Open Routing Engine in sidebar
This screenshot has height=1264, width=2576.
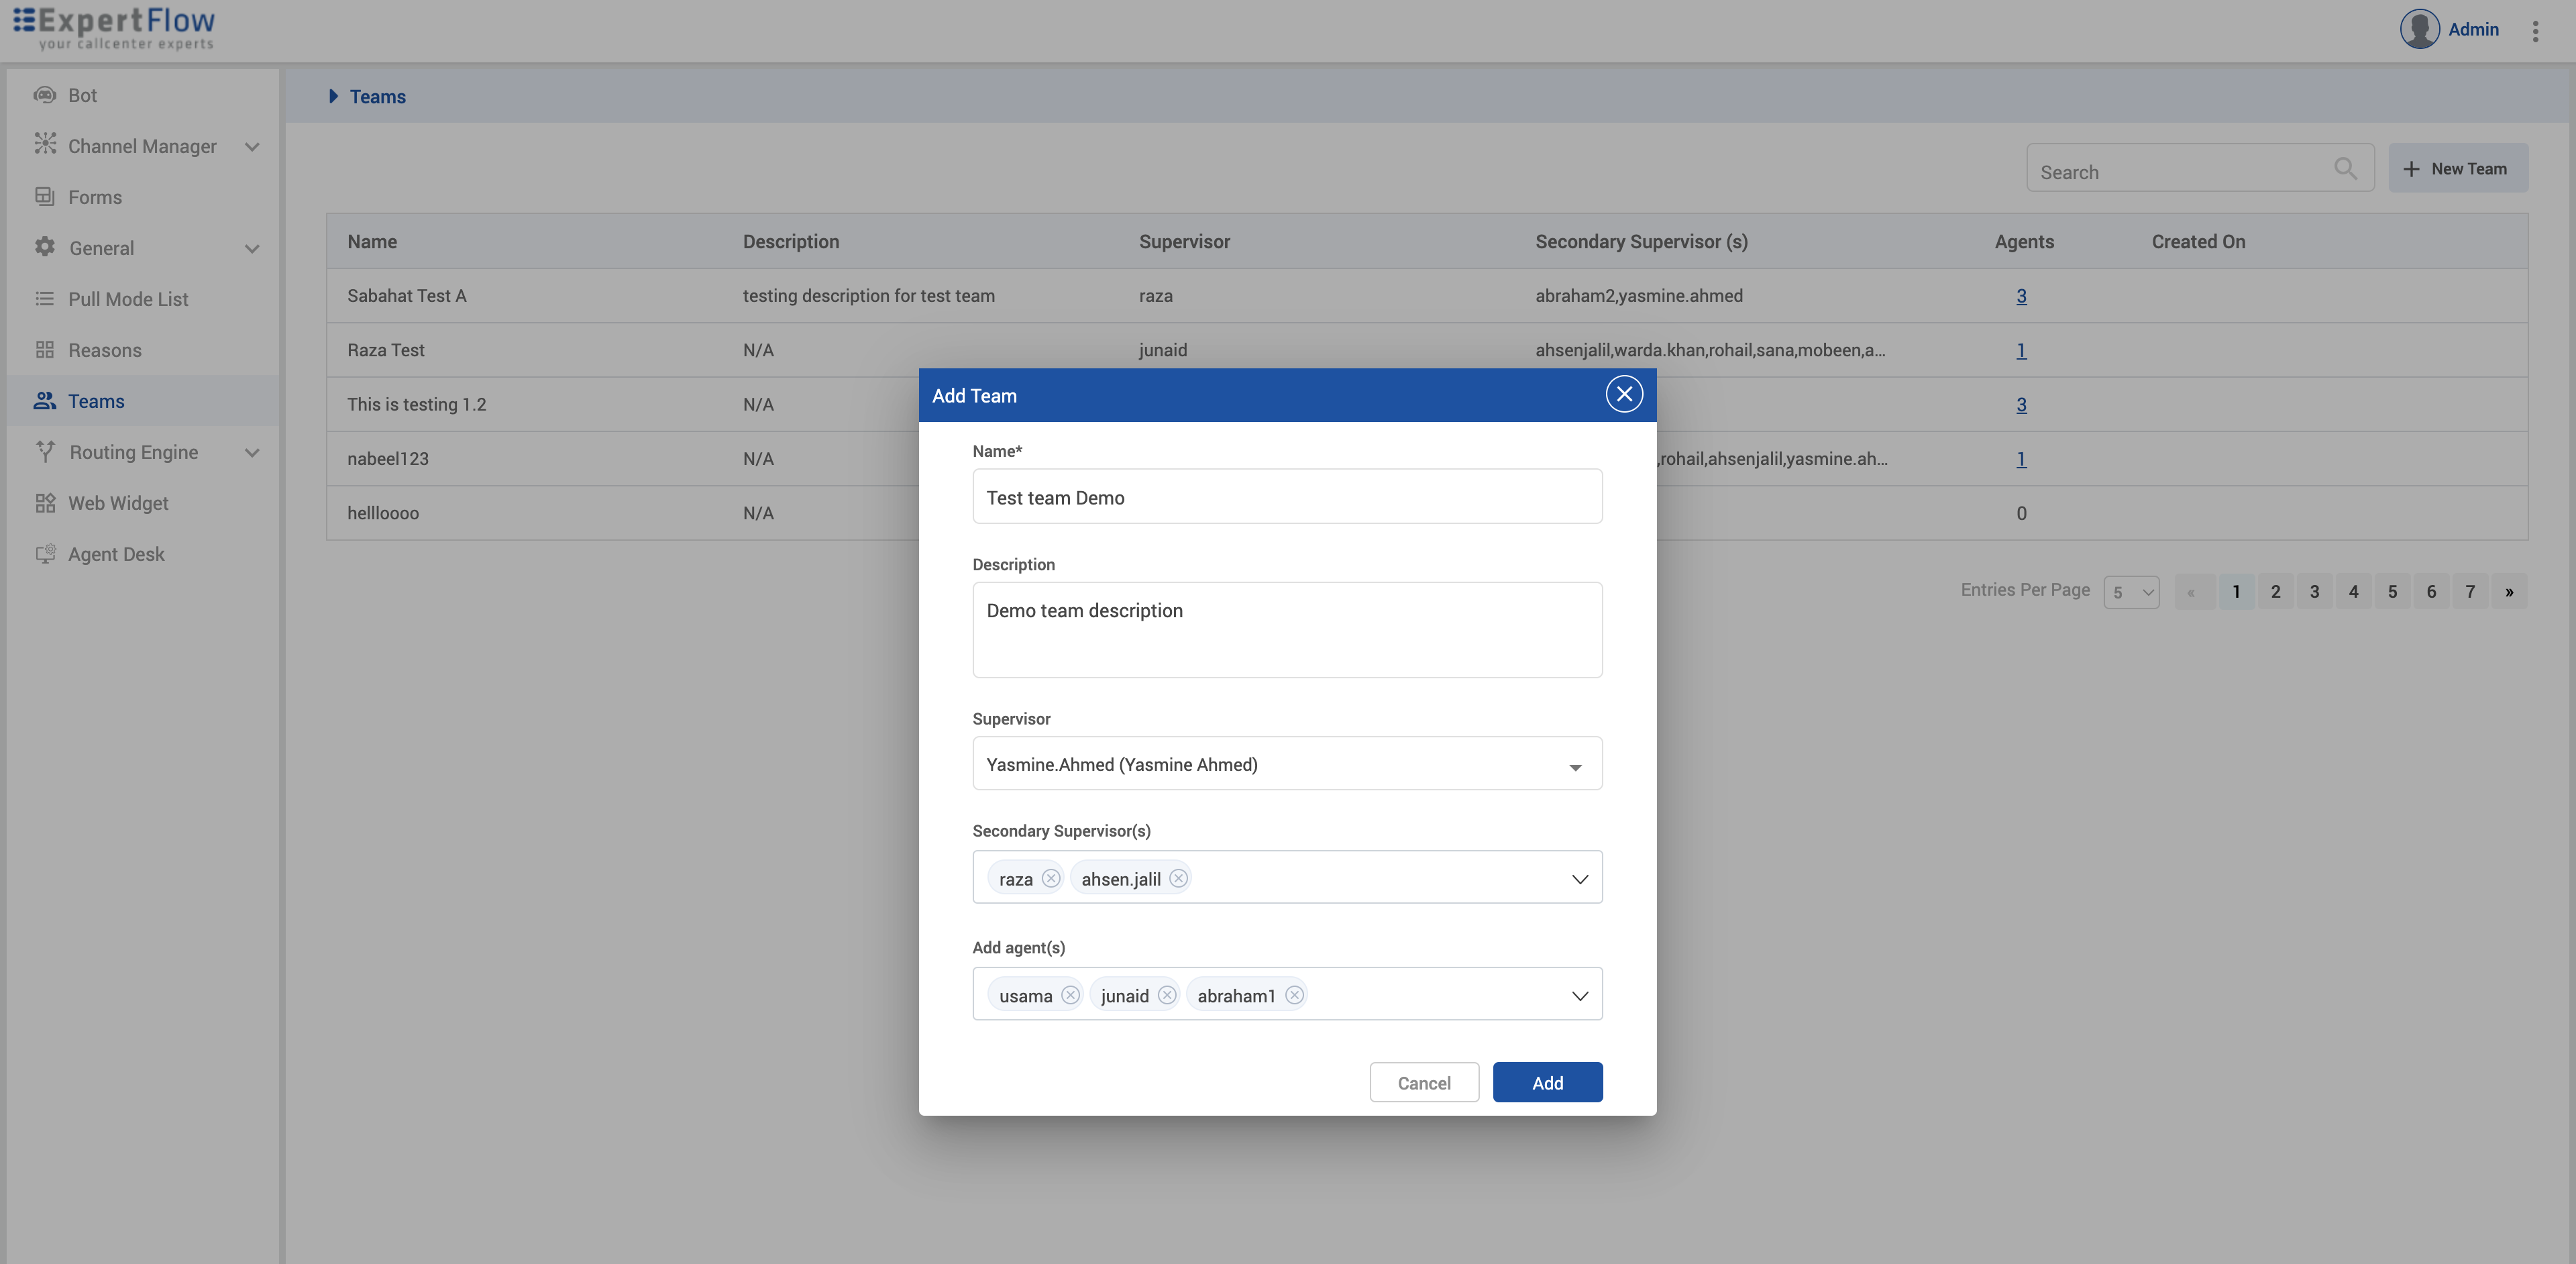(134, 452)
